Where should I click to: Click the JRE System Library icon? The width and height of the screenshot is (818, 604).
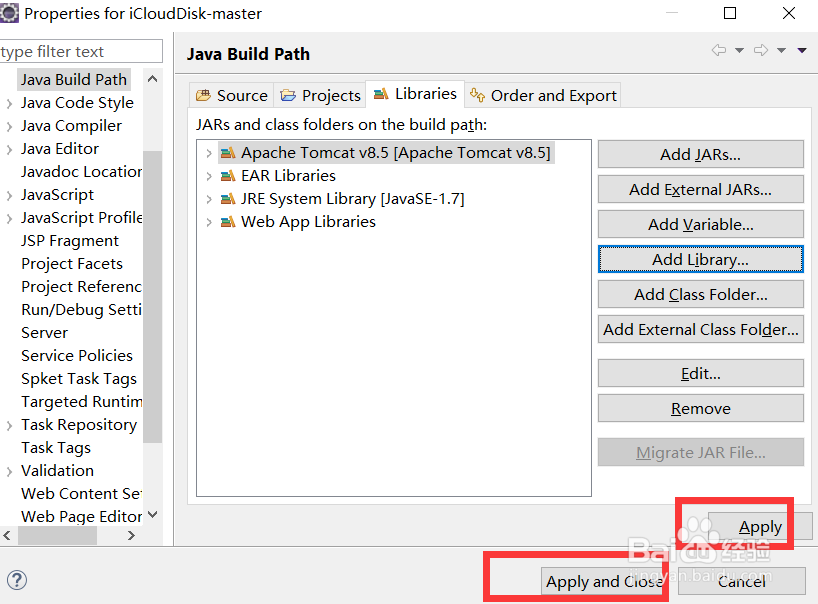click(228, 199)
